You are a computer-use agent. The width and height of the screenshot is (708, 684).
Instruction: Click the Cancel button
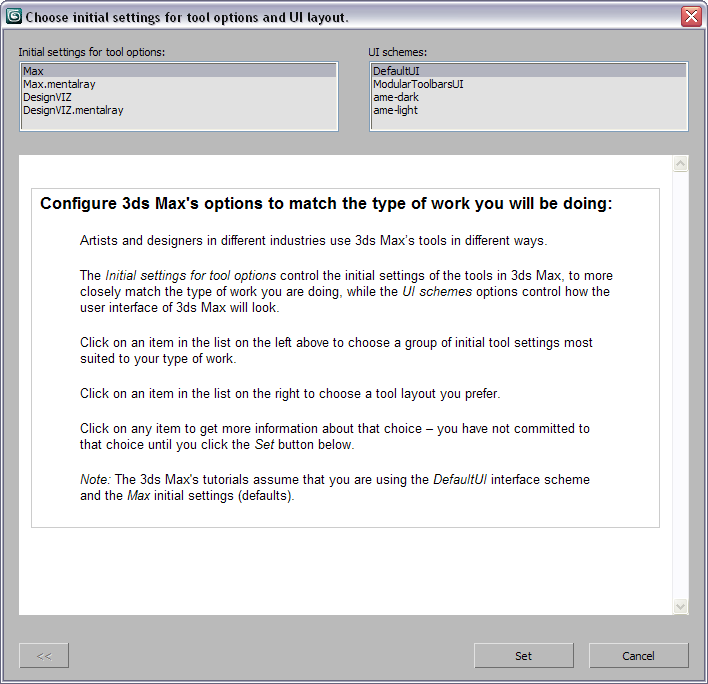(x=638, y=656)
